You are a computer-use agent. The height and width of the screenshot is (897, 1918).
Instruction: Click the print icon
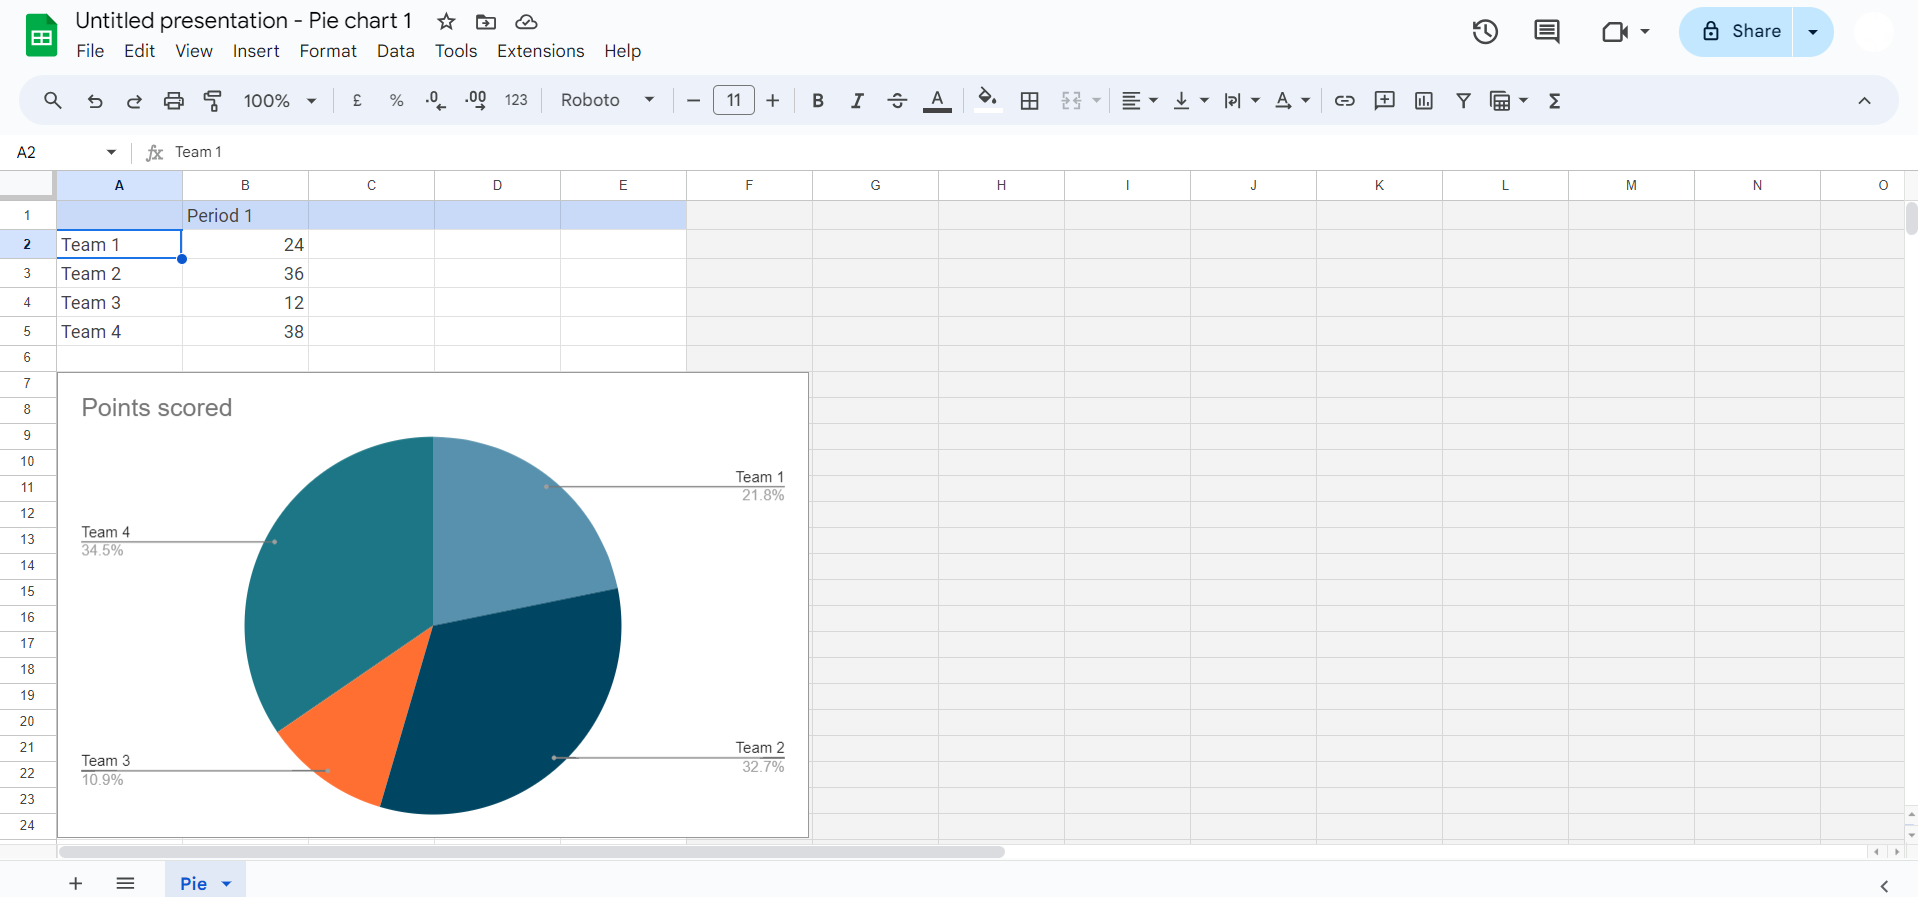click(174, 100)
